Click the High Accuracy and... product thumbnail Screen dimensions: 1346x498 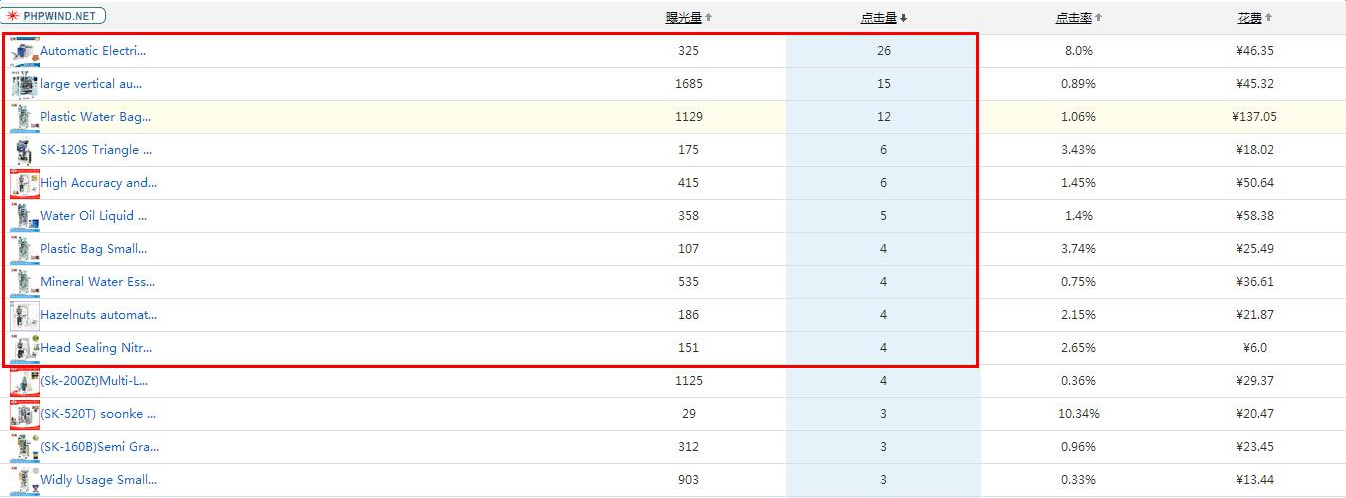coord(24,183)
